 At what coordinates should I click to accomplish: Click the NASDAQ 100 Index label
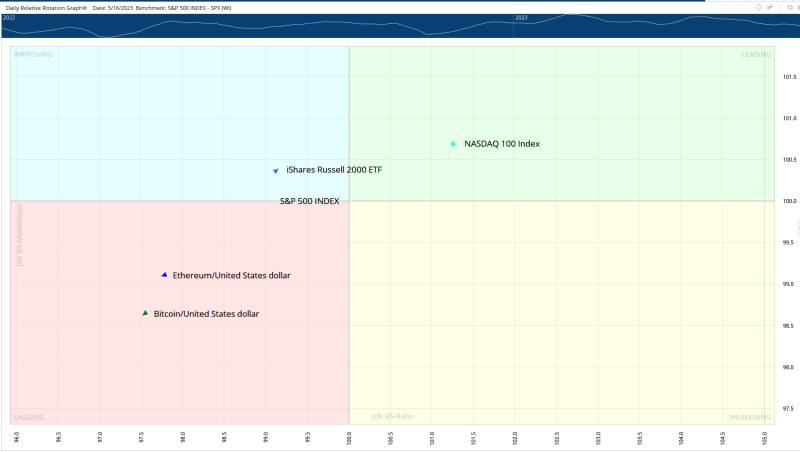click(x=502, y=144)
